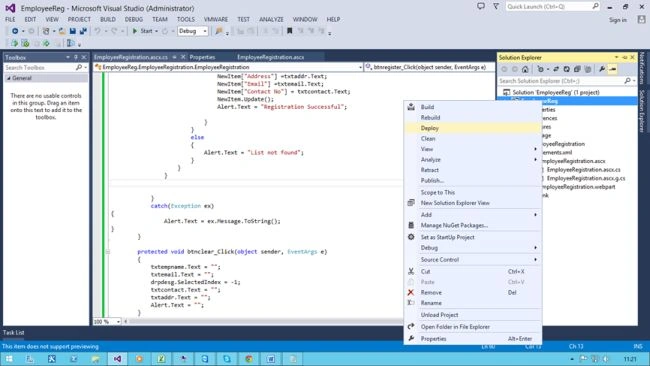Click the bookmark toolbar icon

(290, 31)
